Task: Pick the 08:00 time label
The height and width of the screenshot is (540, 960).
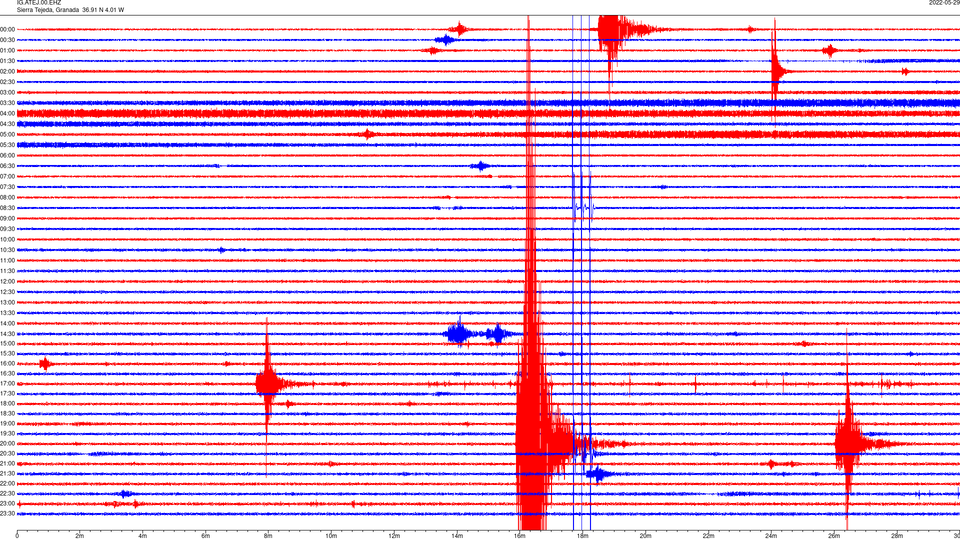Action: pyautogui.click(x=7, y=197)
